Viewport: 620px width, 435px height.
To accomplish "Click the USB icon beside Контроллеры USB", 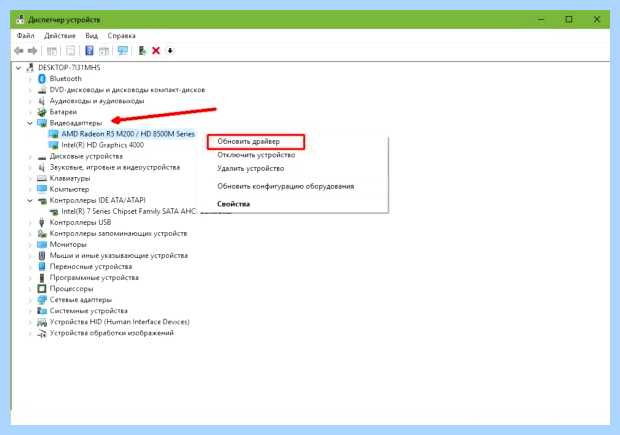I will click(x=42, y=222).
